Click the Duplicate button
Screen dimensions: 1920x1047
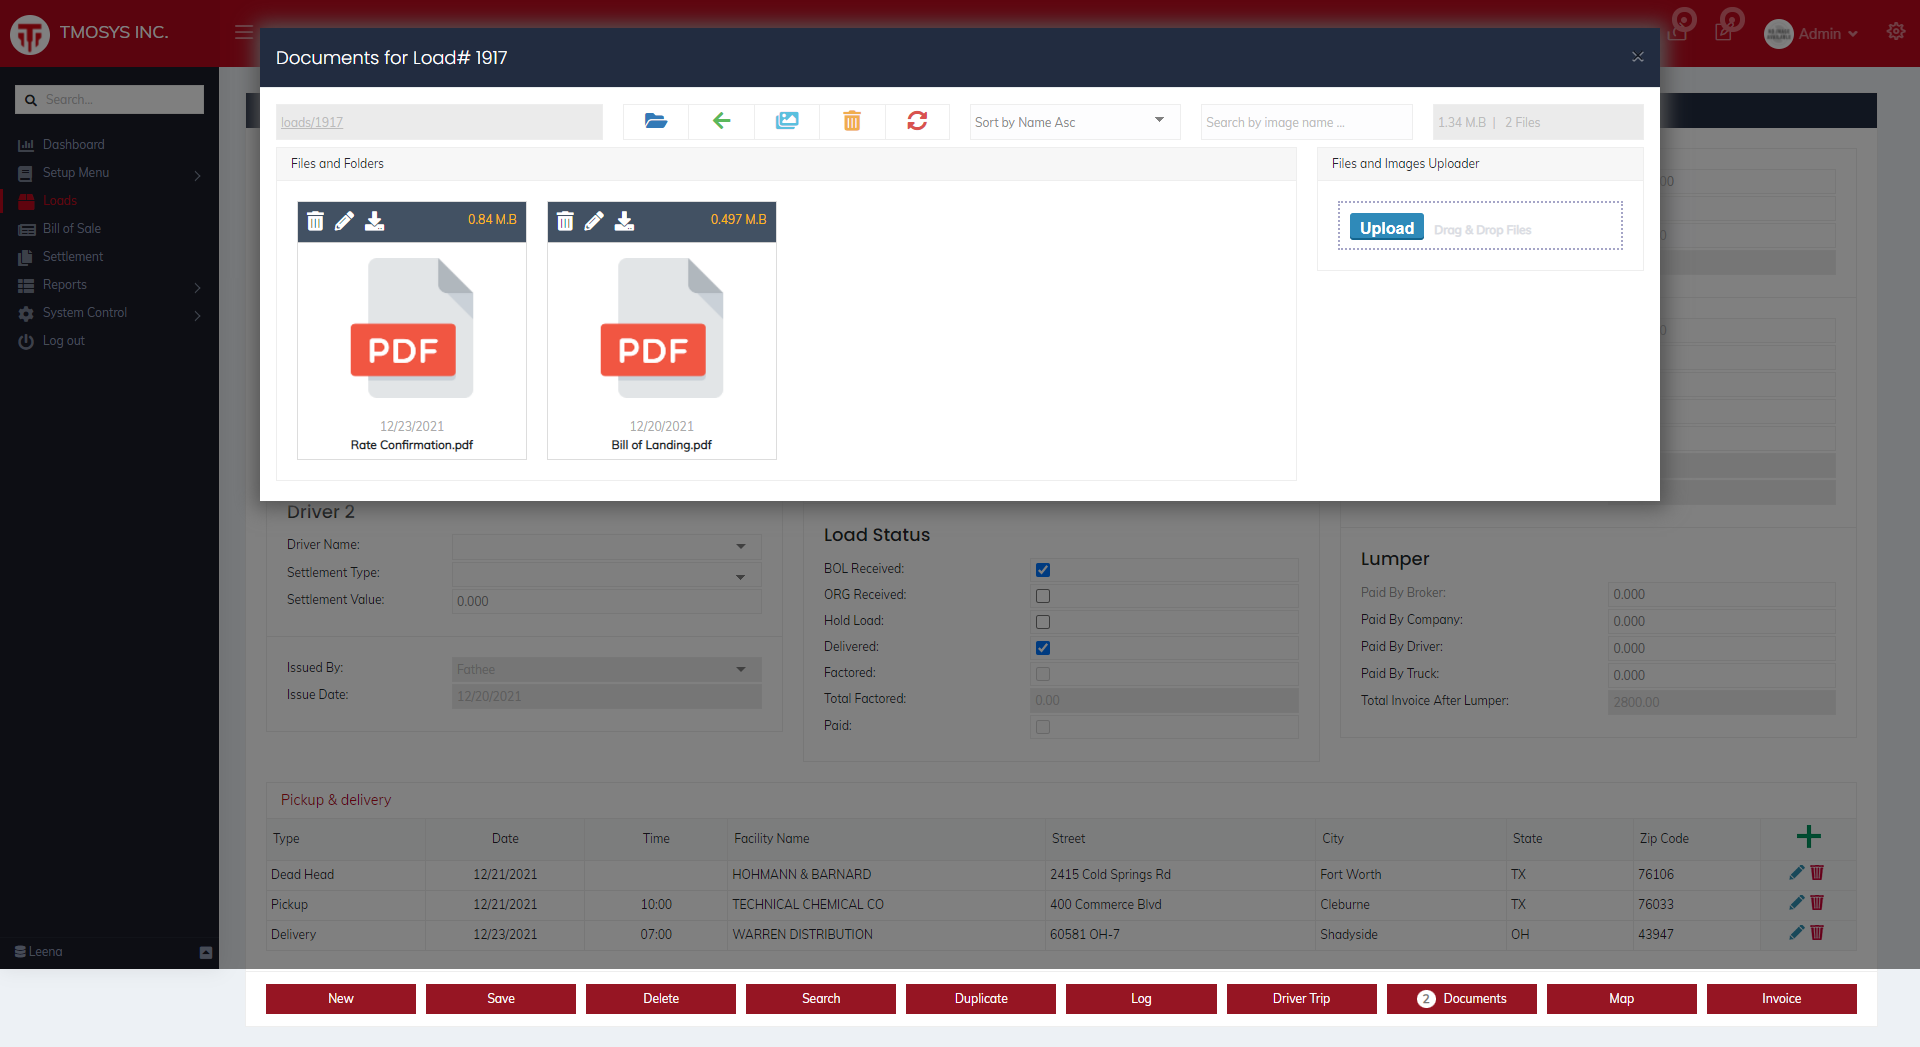pyautogui.click(x=981, y=998)
